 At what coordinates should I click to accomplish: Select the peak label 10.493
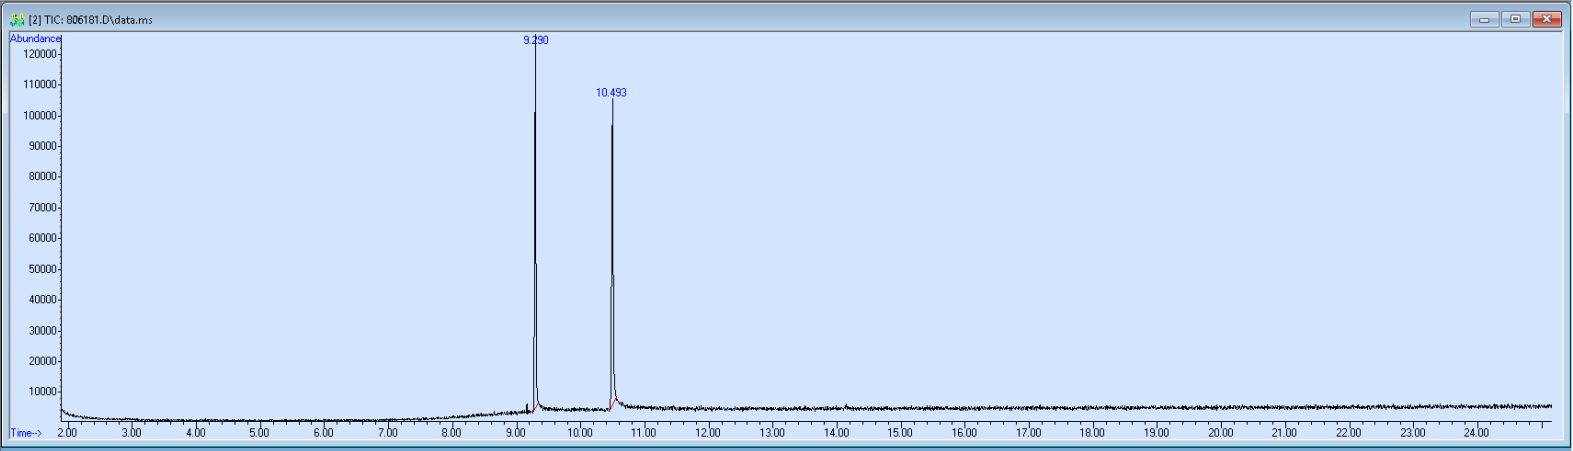pyautogui.click(x=611, y=92)
